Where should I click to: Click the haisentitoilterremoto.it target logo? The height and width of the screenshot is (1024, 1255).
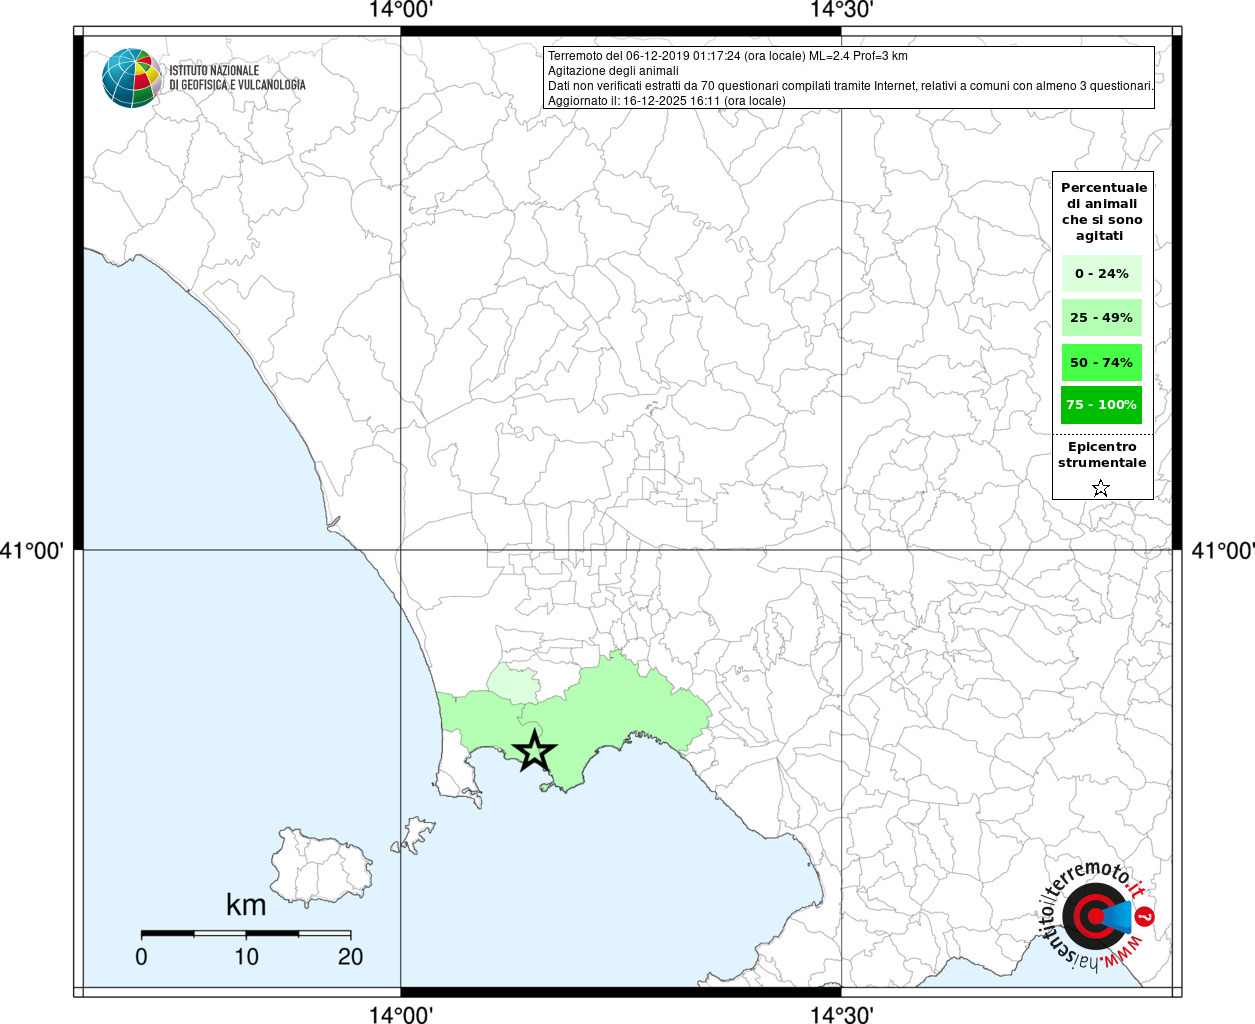tap(1097, 916)
